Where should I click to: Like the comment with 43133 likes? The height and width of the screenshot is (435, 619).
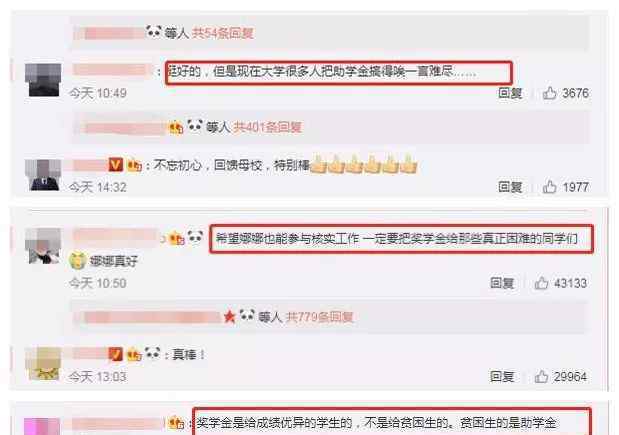(541, 283)
